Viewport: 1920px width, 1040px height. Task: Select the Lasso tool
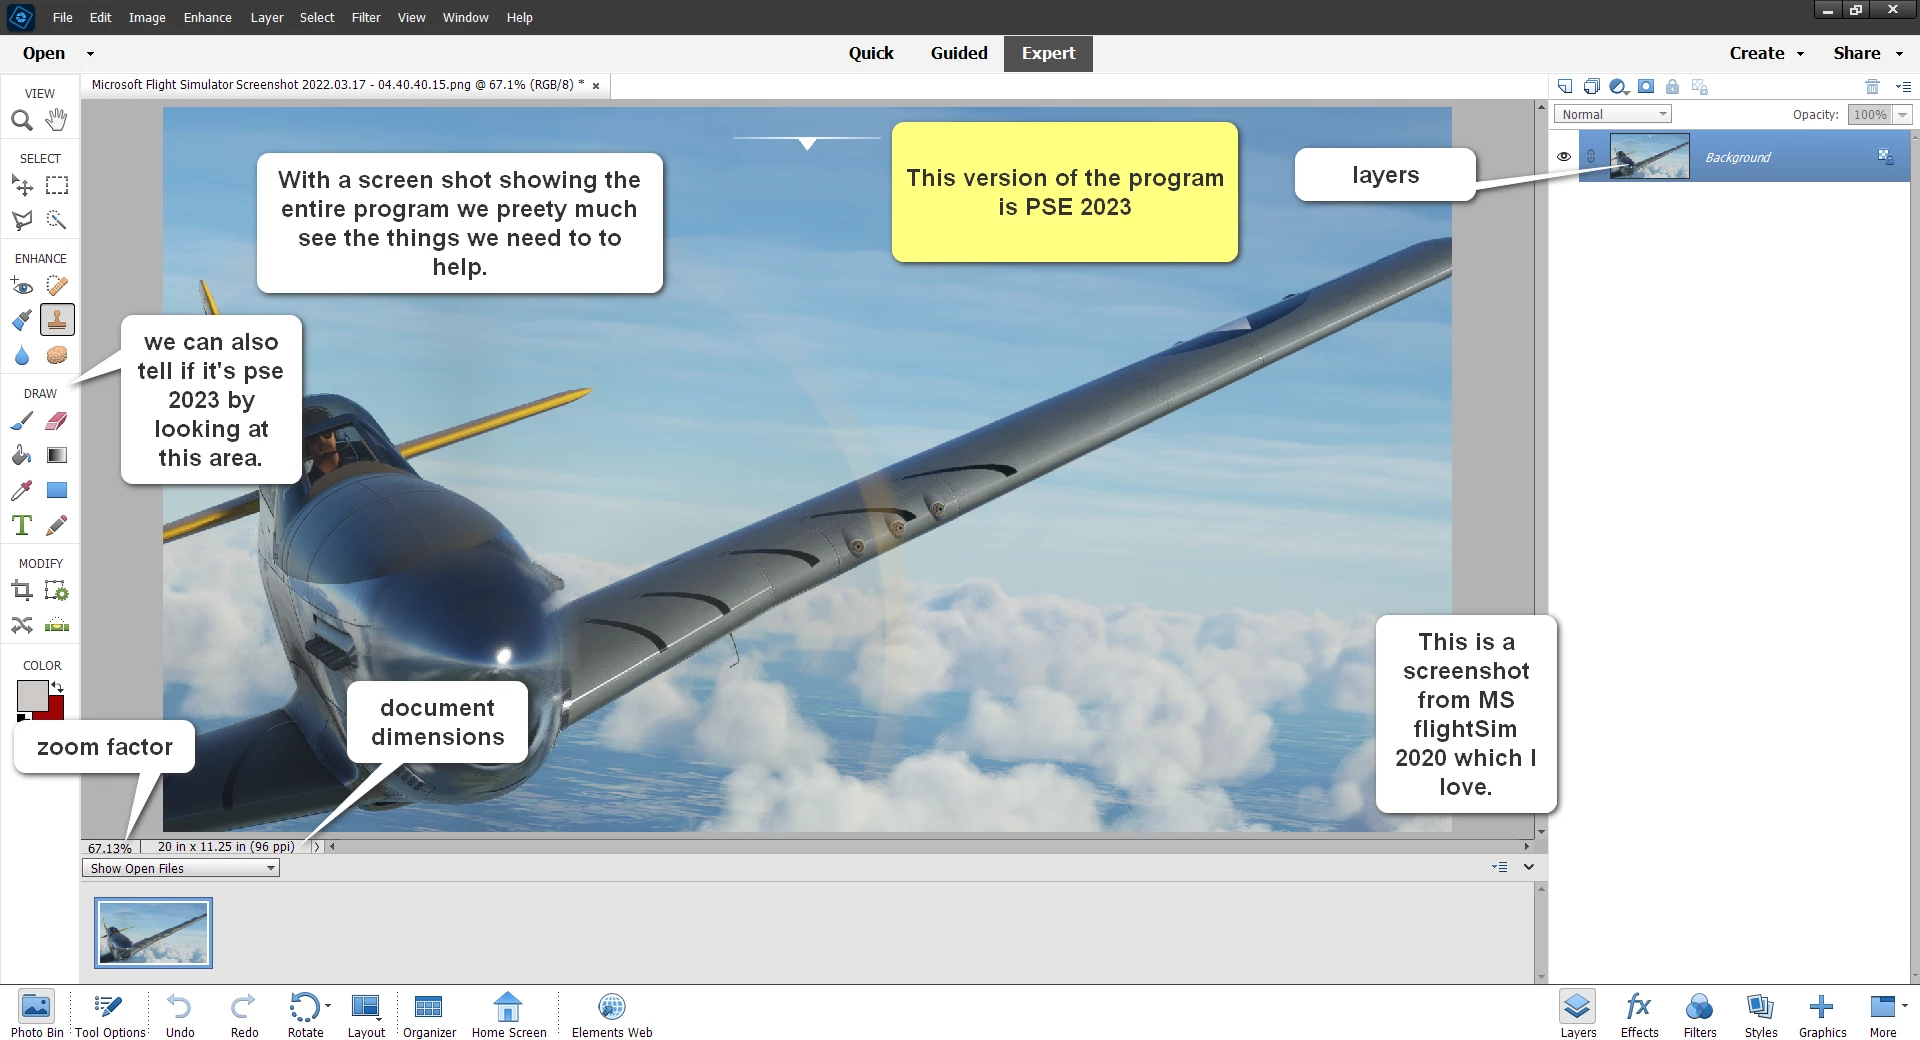(x=22, y=220)
